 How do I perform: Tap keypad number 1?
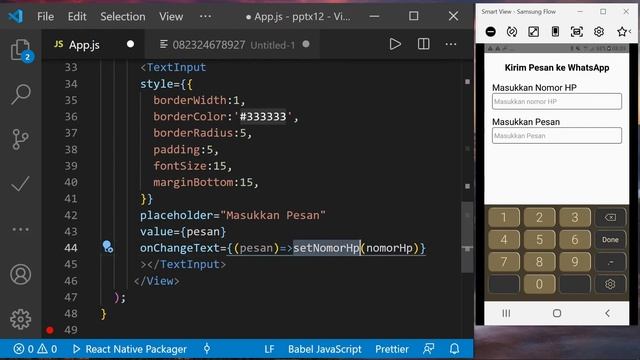click(x=504, y=217)
